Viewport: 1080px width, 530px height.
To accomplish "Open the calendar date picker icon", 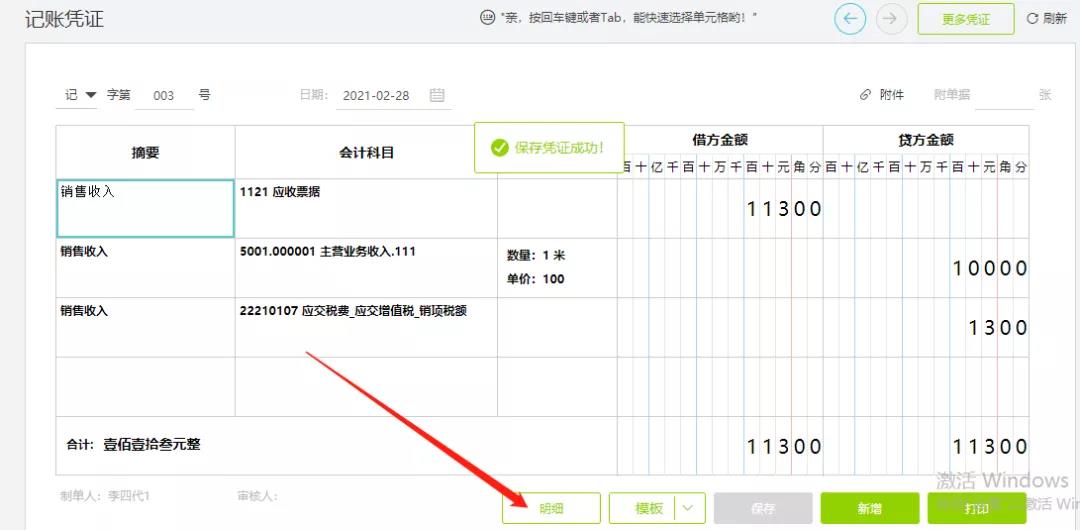I will [x=437, y=95].
